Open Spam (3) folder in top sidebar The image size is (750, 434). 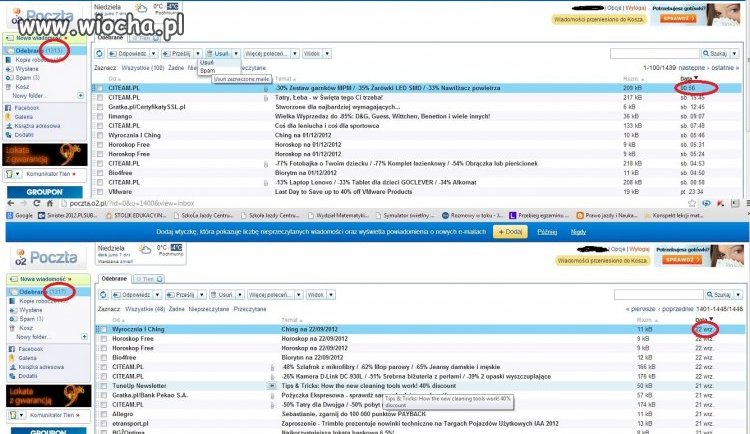[x=27, y=78]
